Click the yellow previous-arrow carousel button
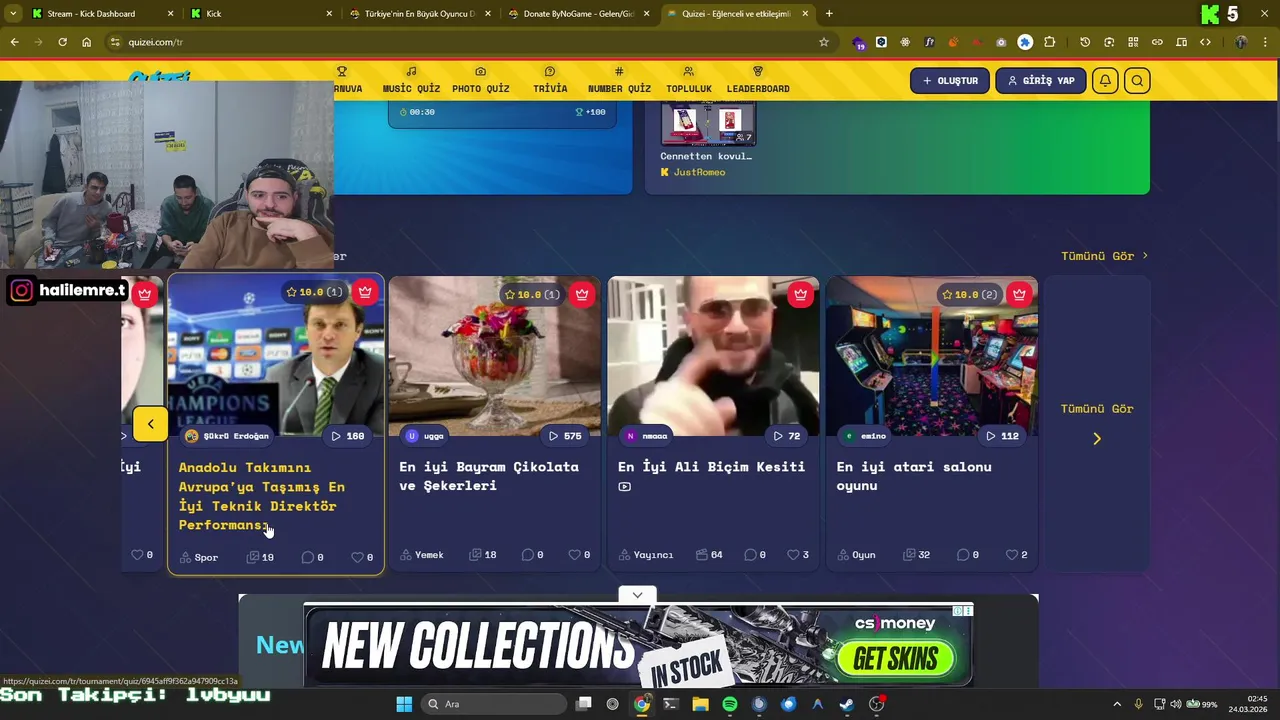The width and height of the screenshot is (1280, 720). pos(150,424)
